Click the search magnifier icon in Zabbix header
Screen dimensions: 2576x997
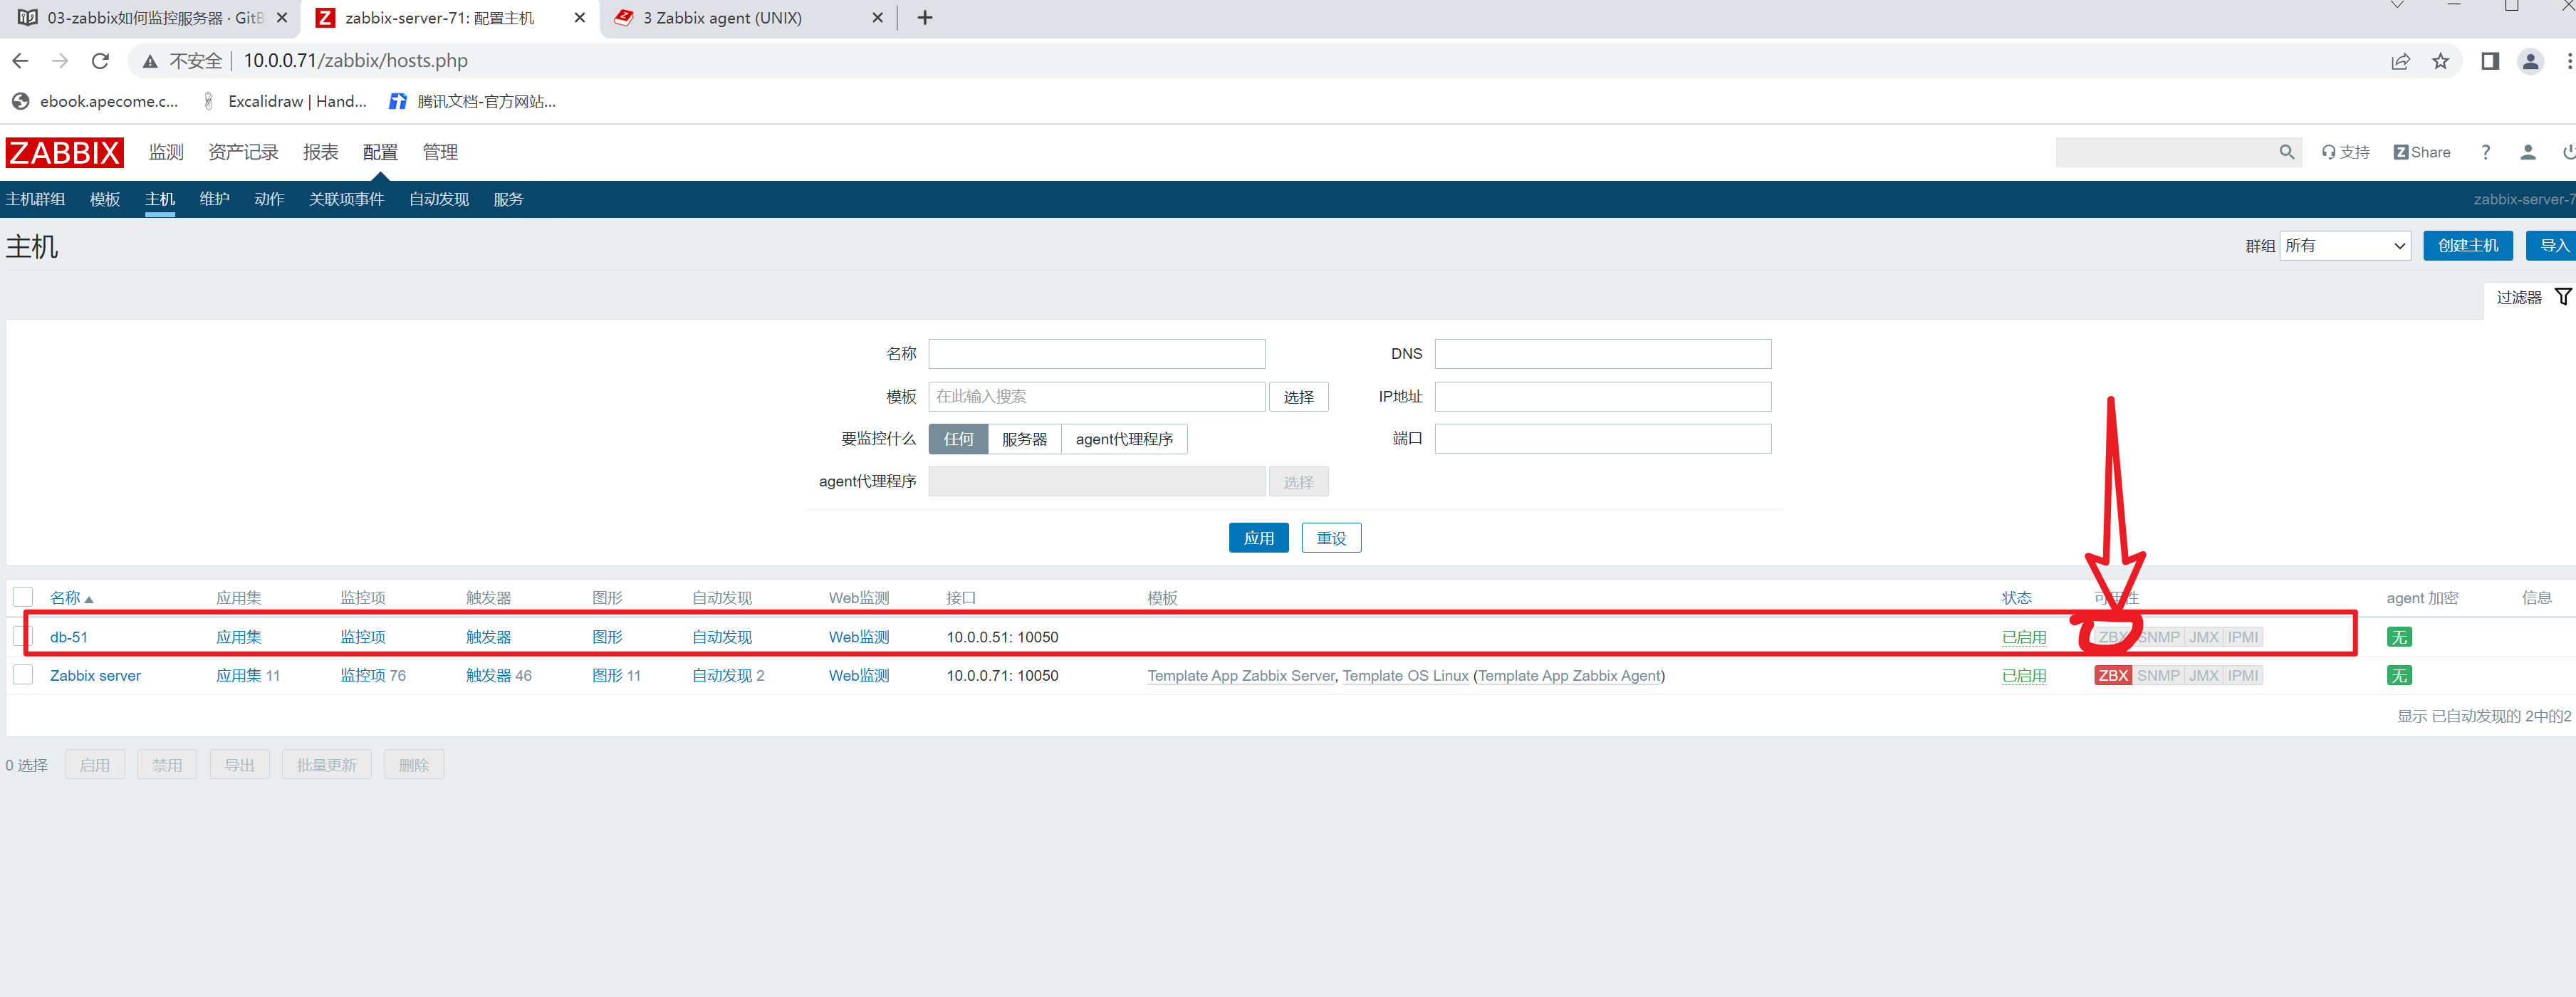coord(2286,152)
